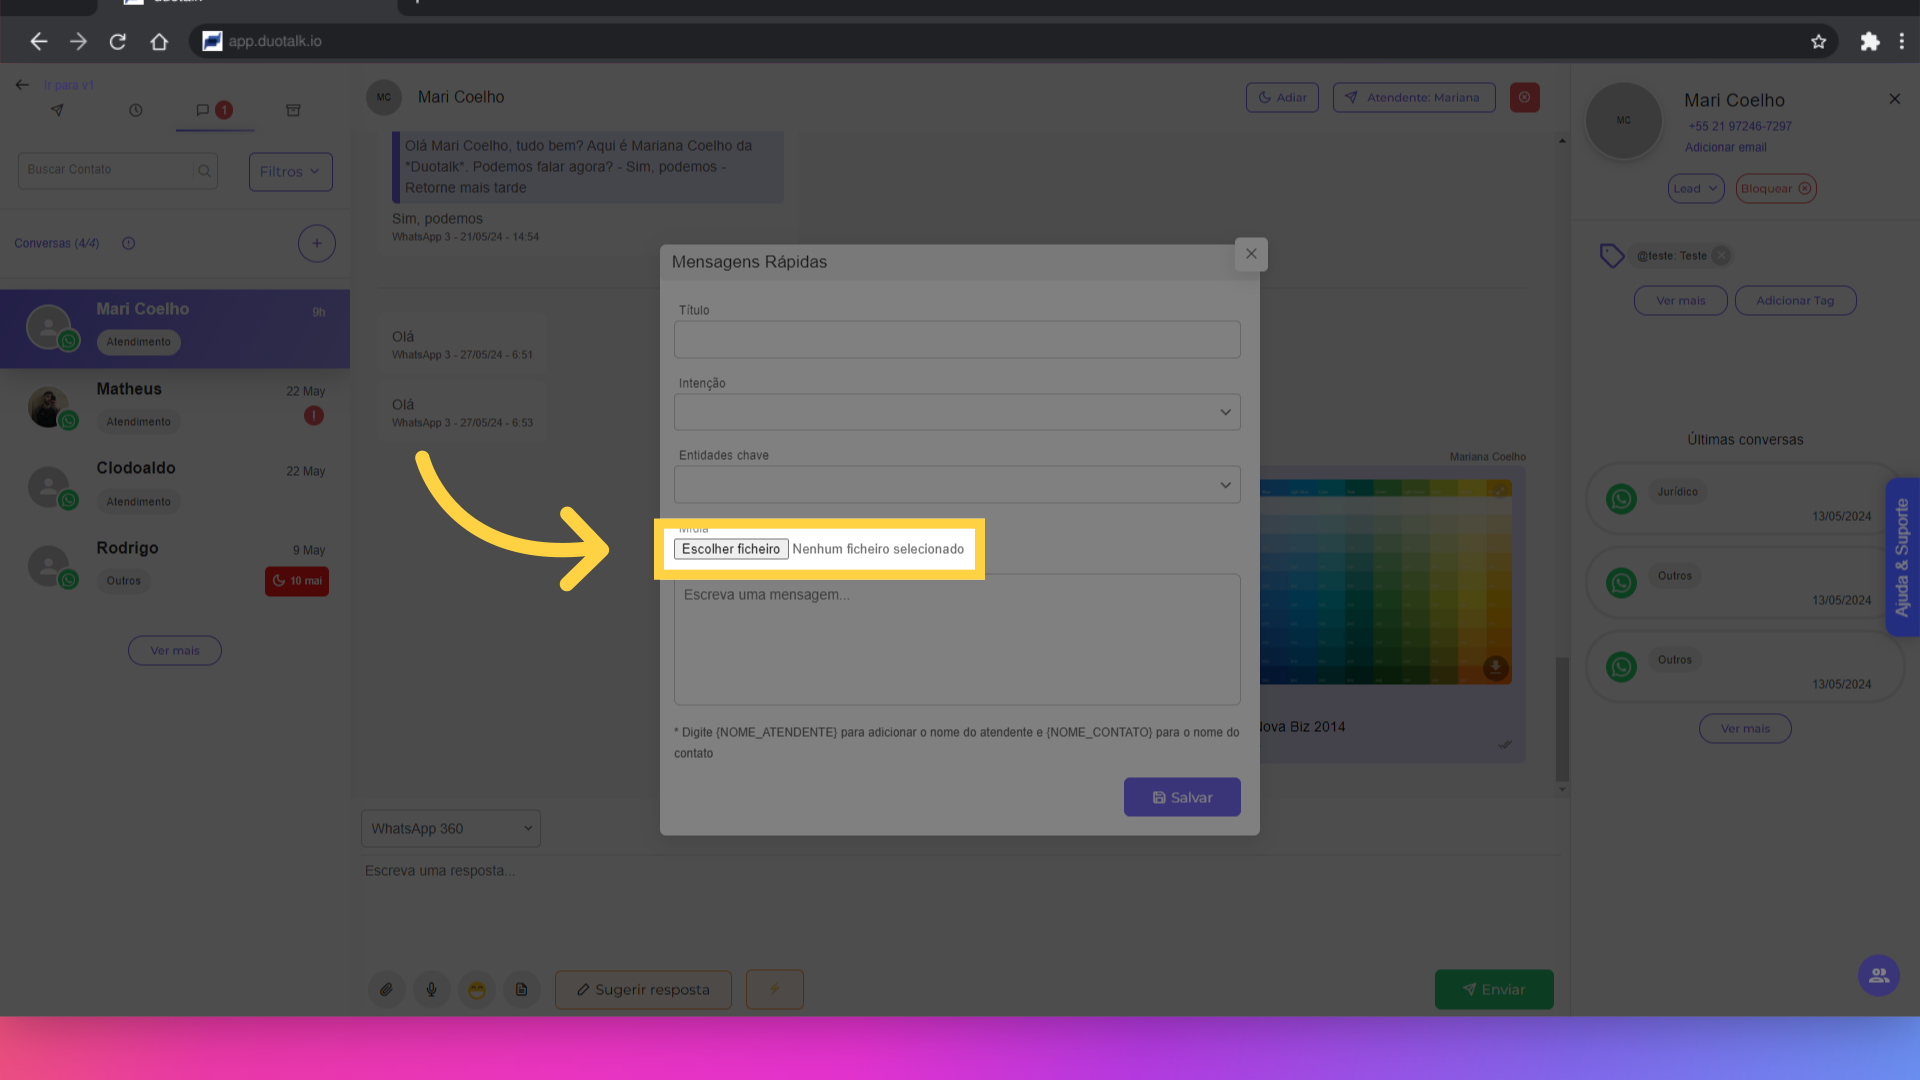Open the emoji picker icon
Image resolution: width=1920 pixels, height=1080 pixels.
pyautogui.click(x=477, y=989)
